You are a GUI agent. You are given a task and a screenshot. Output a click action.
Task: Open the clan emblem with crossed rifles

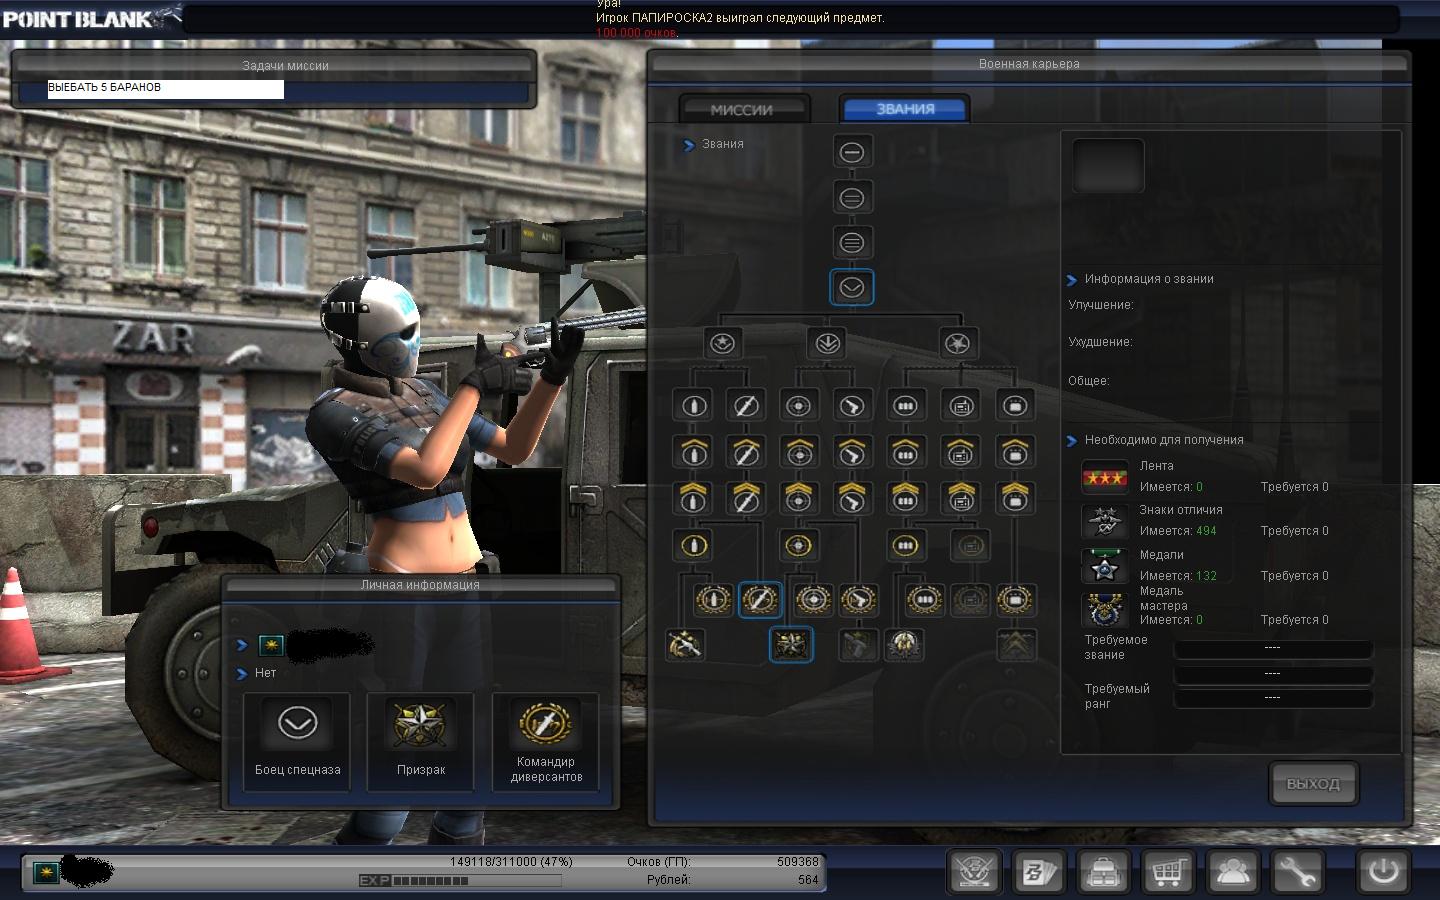click(x=975, y=871)
